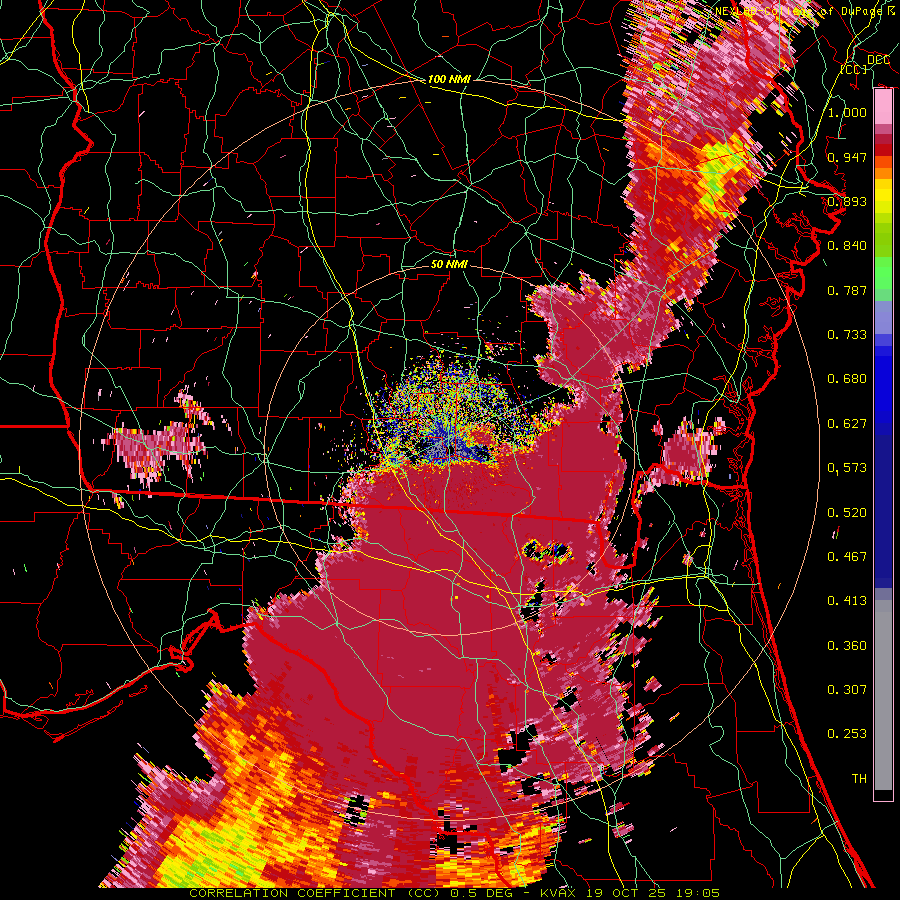Click the 0.253 value on the legend
Screen dimensions: 900x900
point(847,734)
